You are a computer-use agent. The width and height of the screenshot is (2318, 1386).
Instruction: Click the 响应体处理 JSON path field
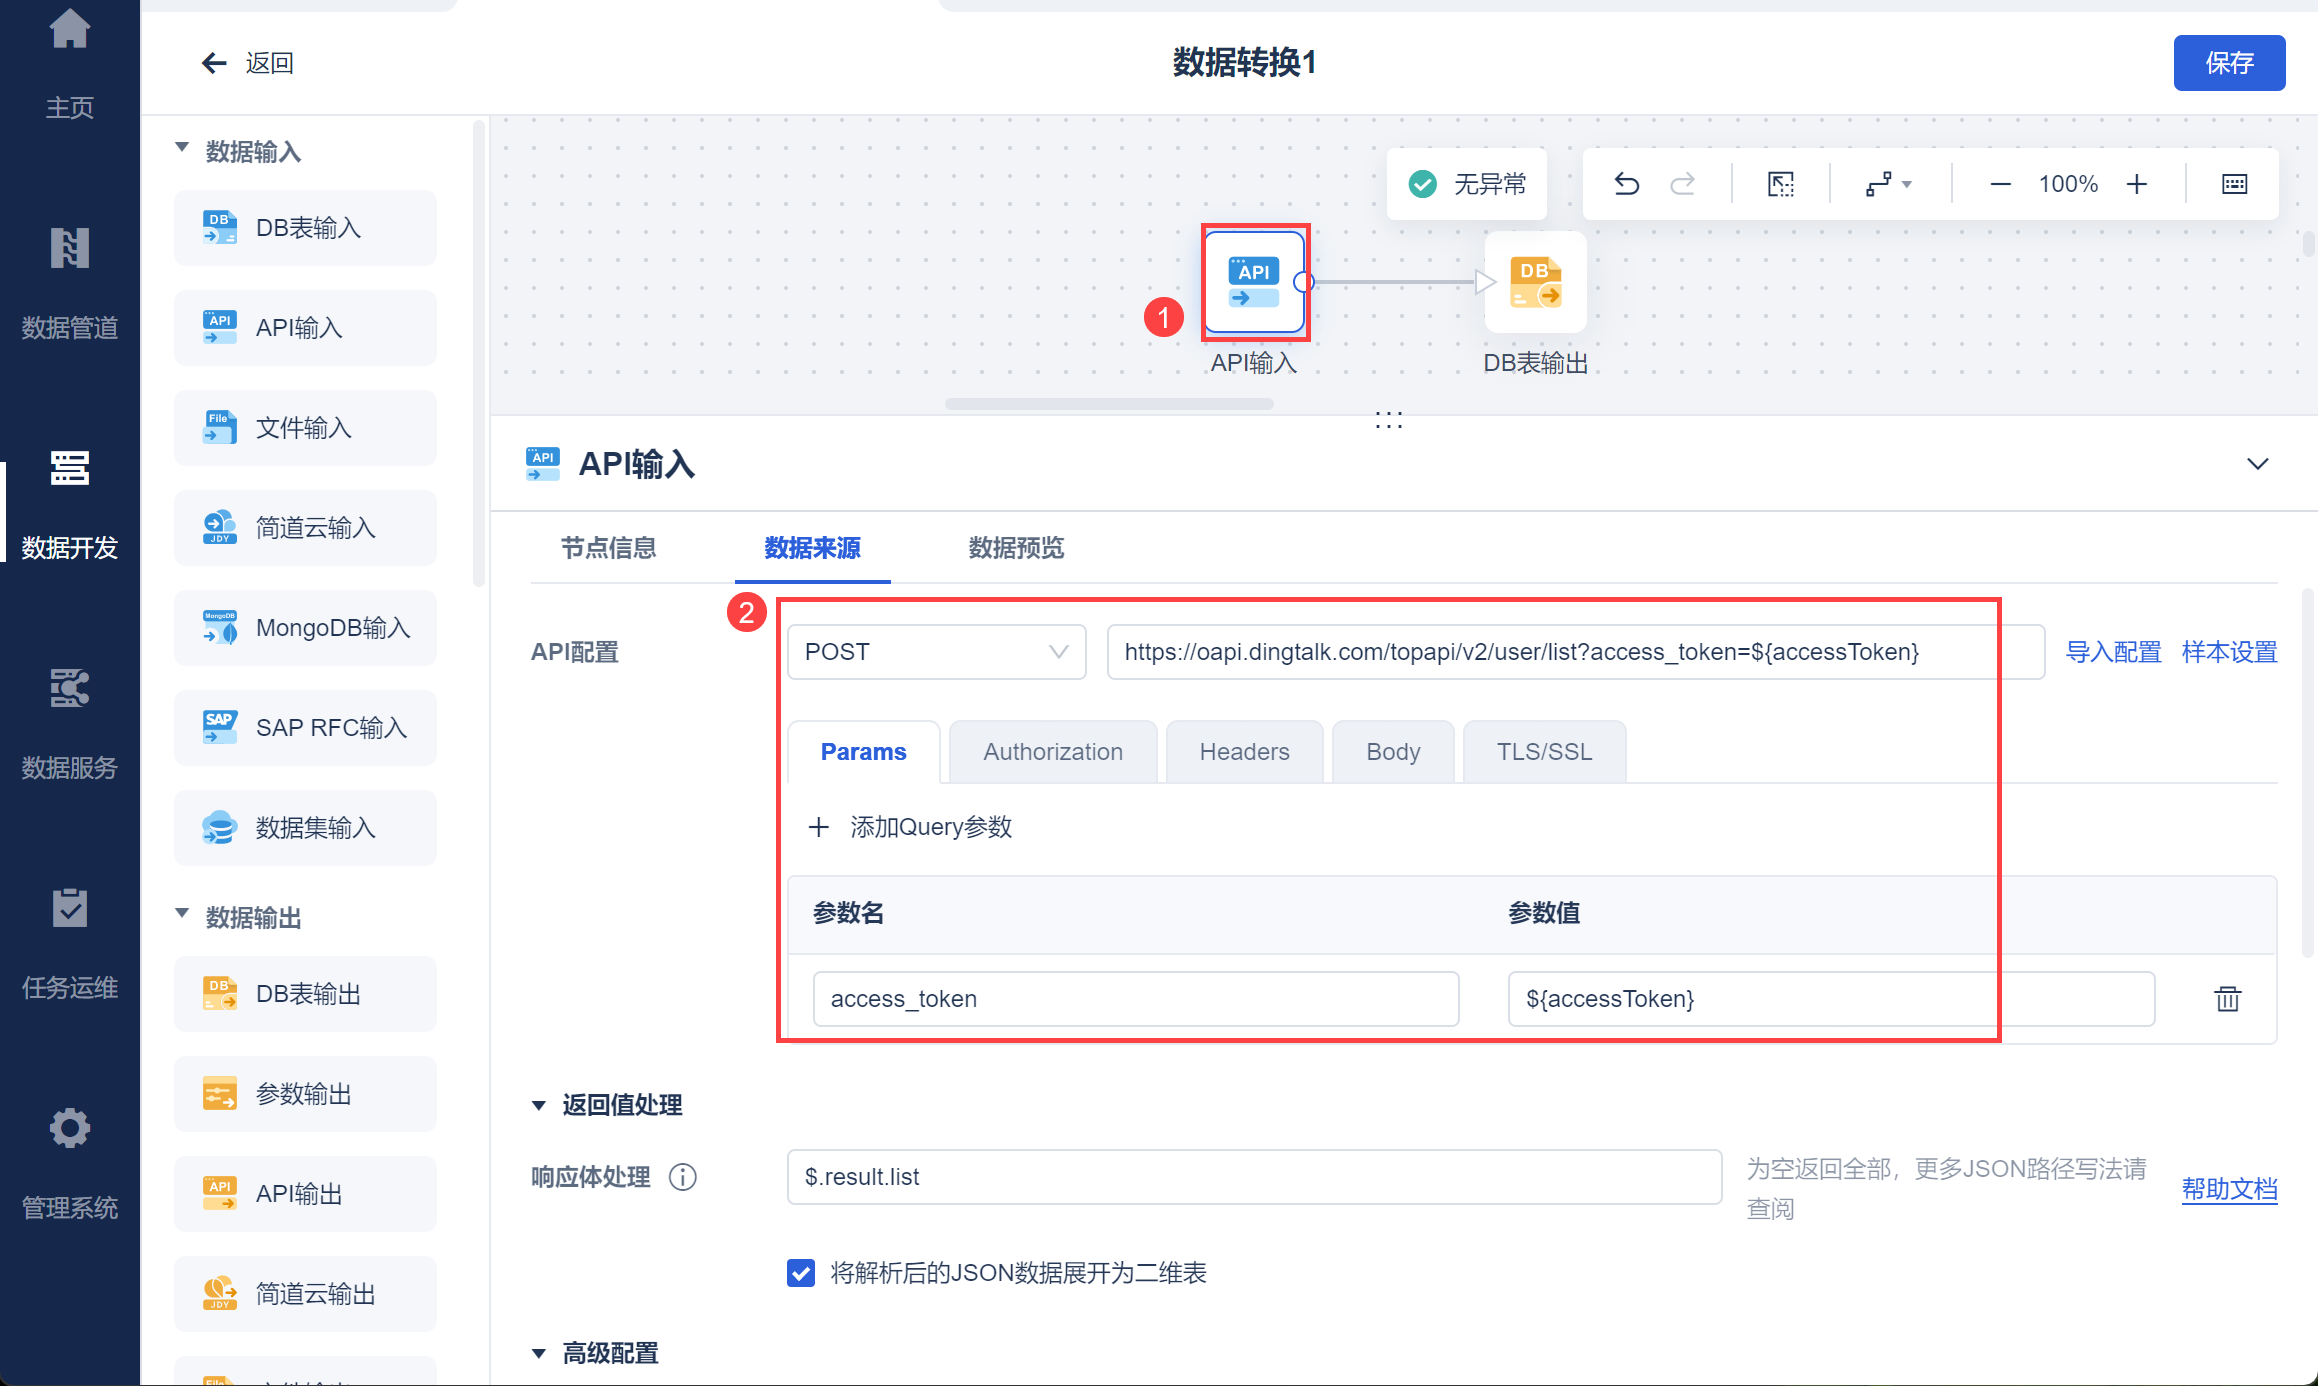pyautogui.click(x=1253, y=1177)
